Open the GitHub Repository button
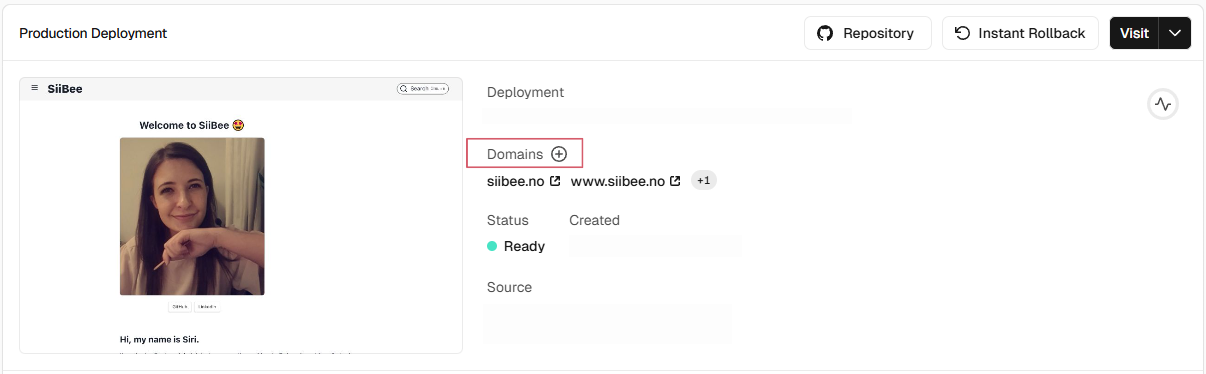The height and width of the screenshot is (374, 1206). point(867,33)
